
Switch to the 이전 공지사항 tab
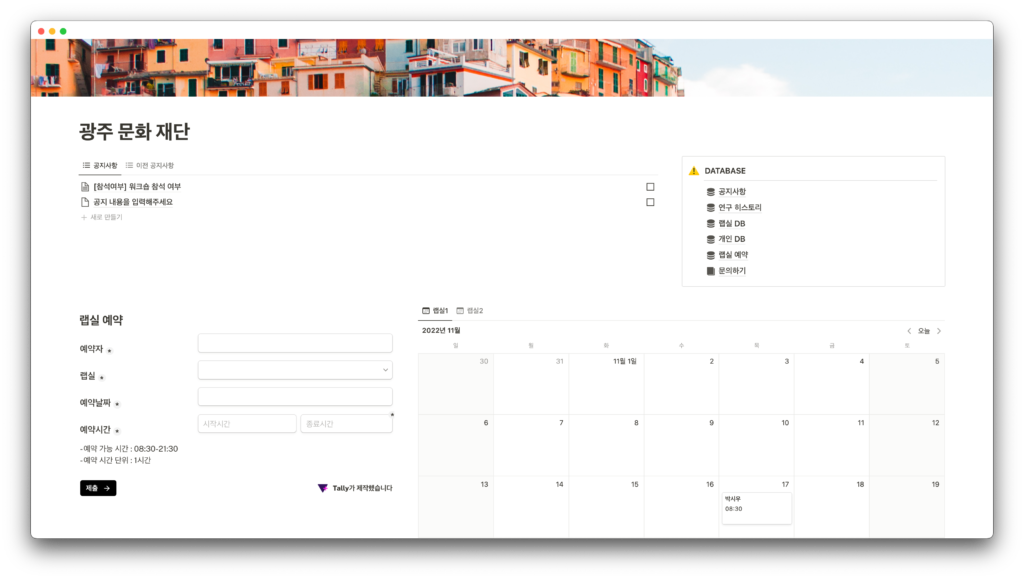[x=149, y=165]
